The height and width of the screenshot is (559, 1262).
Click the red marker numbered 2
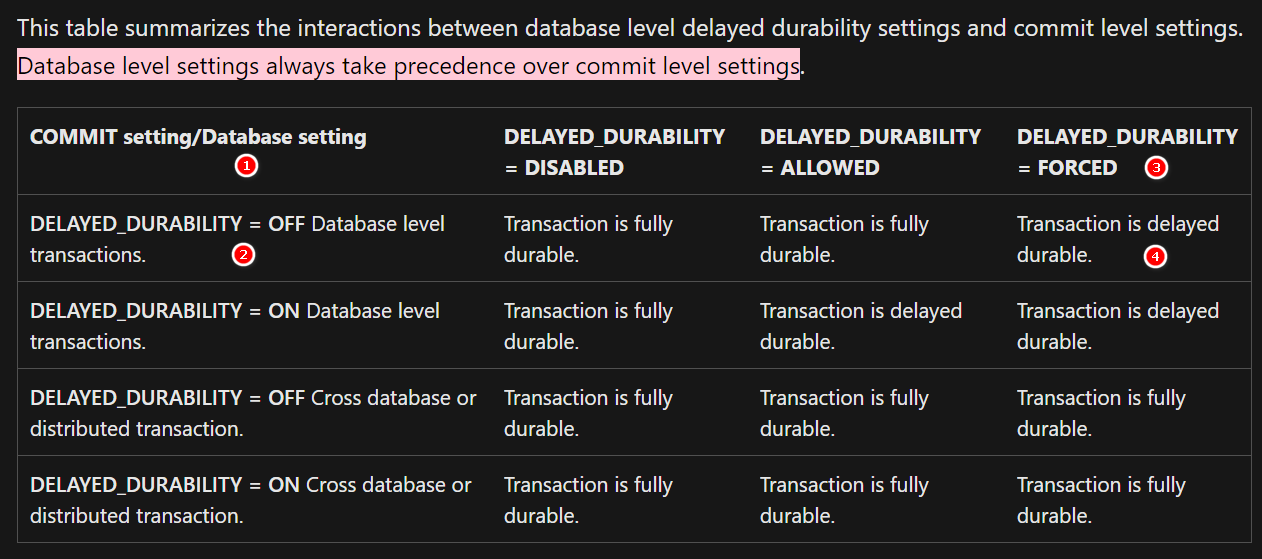coord(243,255)
